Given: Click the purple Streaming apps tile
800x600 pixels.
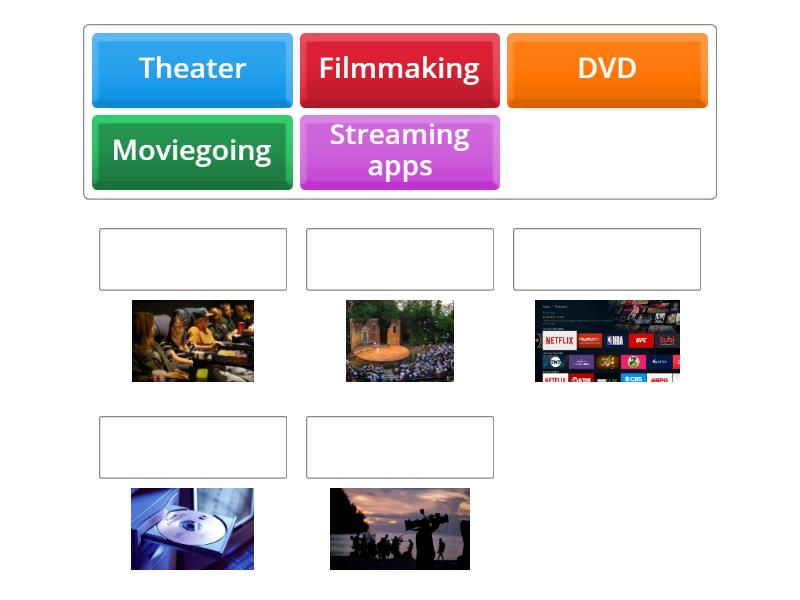Looking at the screenshot, I should coord(399,152).
